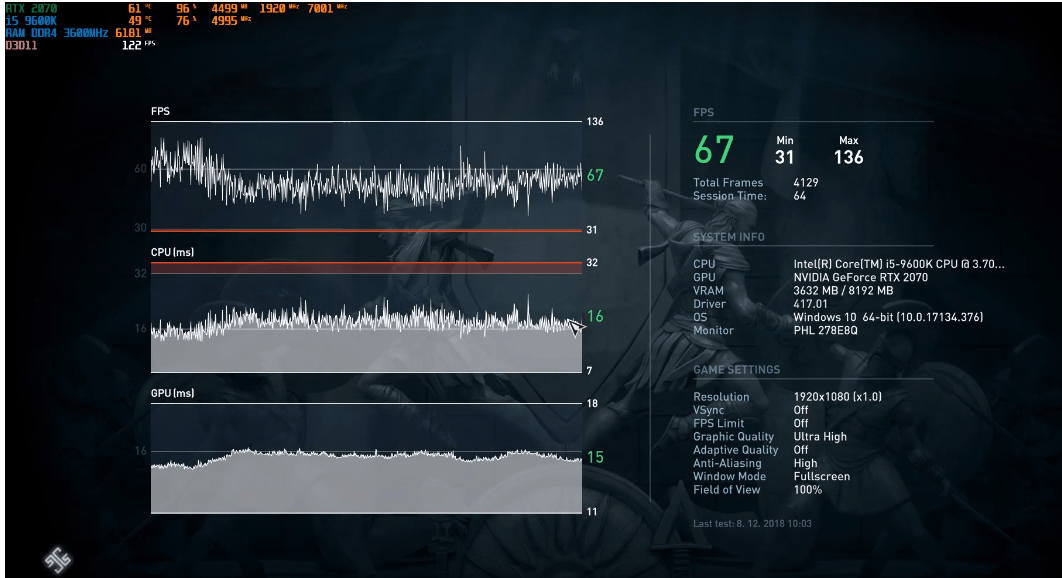Click the GPU temperature 61 °C reading

140,8
